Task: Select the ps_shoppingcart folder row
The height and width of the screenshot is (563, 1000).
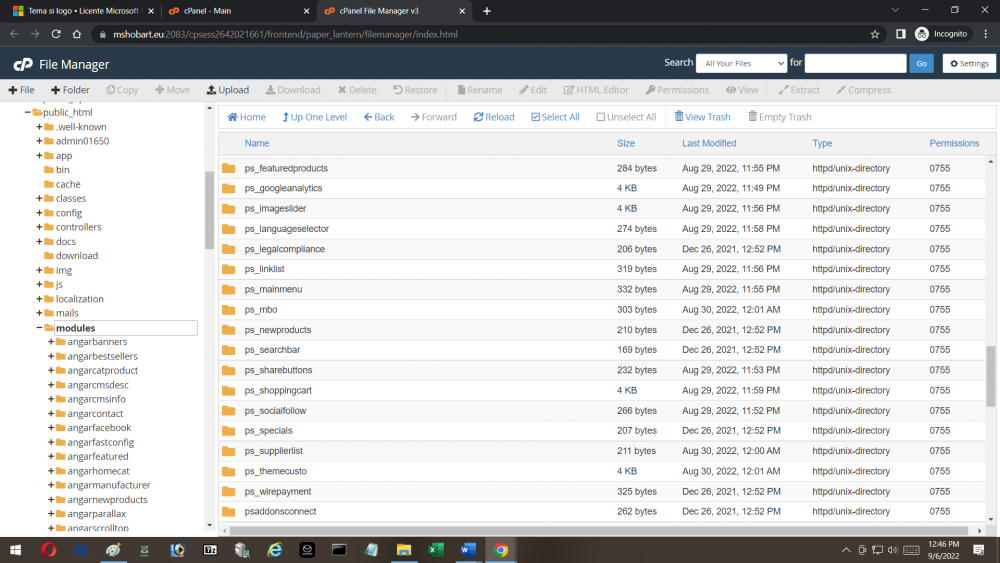Action: (602, 390)
